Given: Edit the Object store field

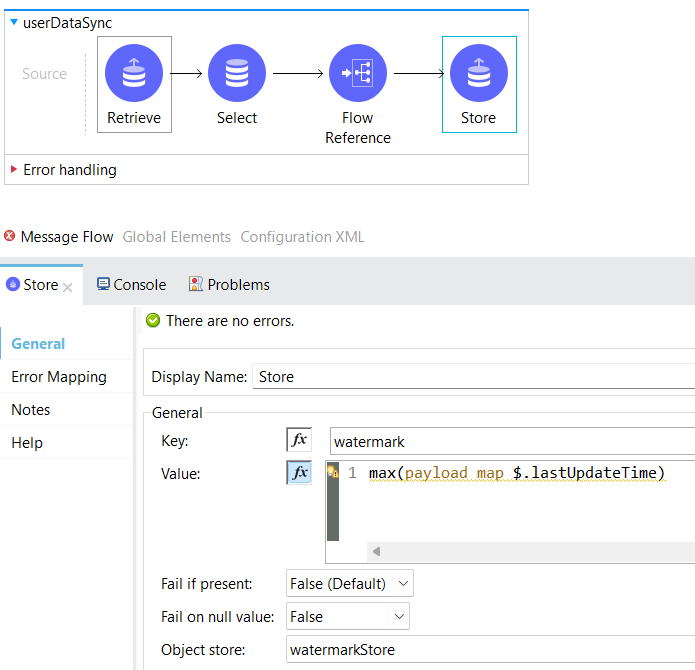Looking at the screenshot, I should (x=490, y=650).
